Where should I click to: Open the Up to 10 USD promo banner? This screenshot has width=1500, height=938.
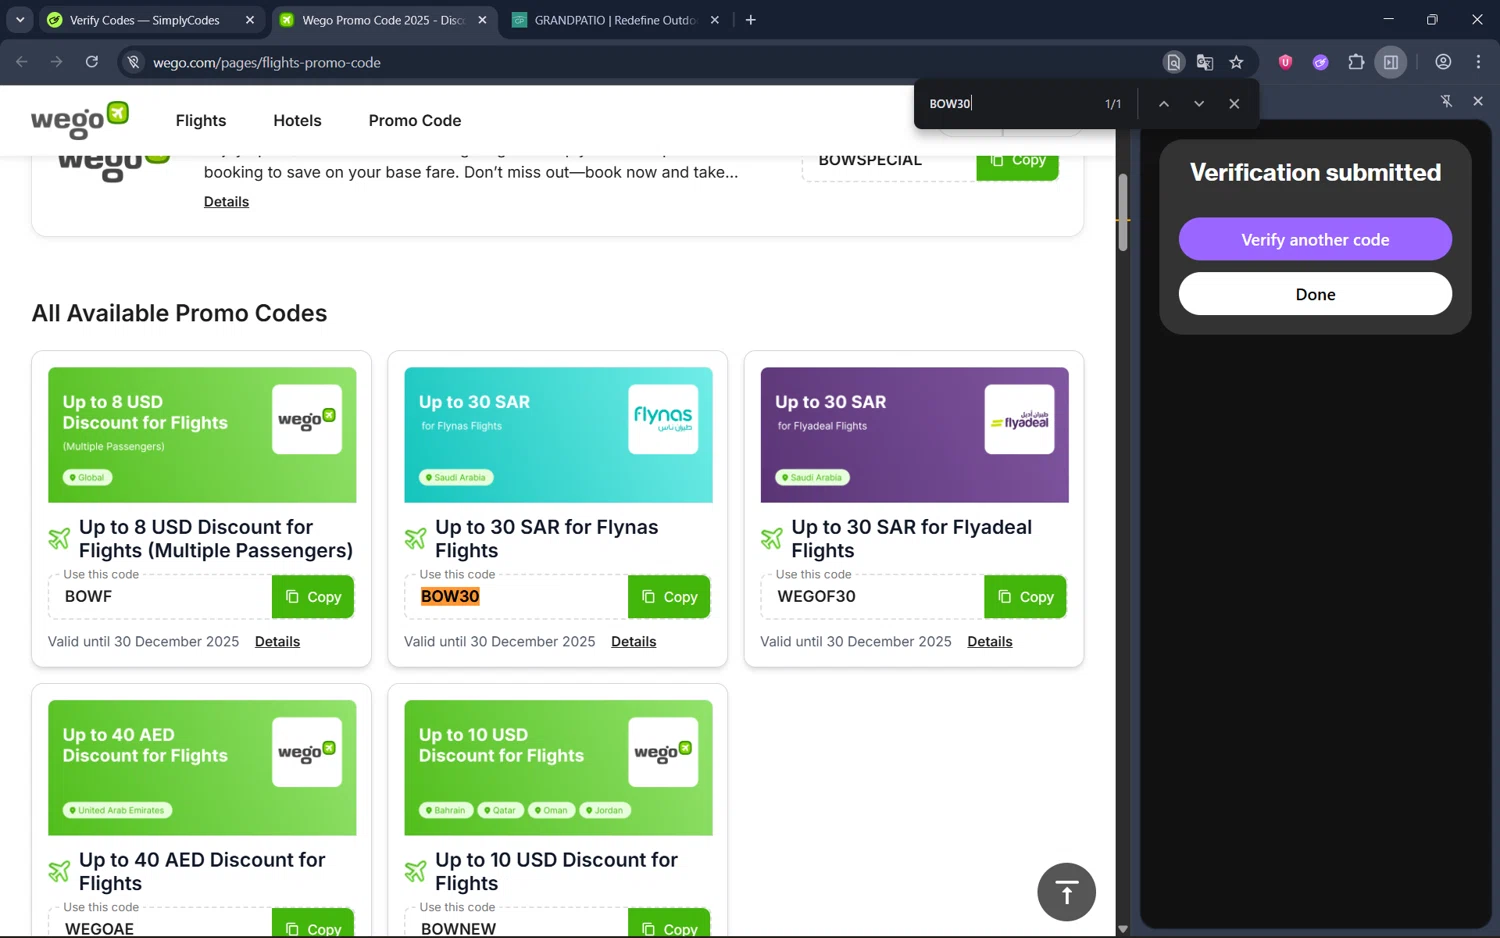click(x=558, y=768)
